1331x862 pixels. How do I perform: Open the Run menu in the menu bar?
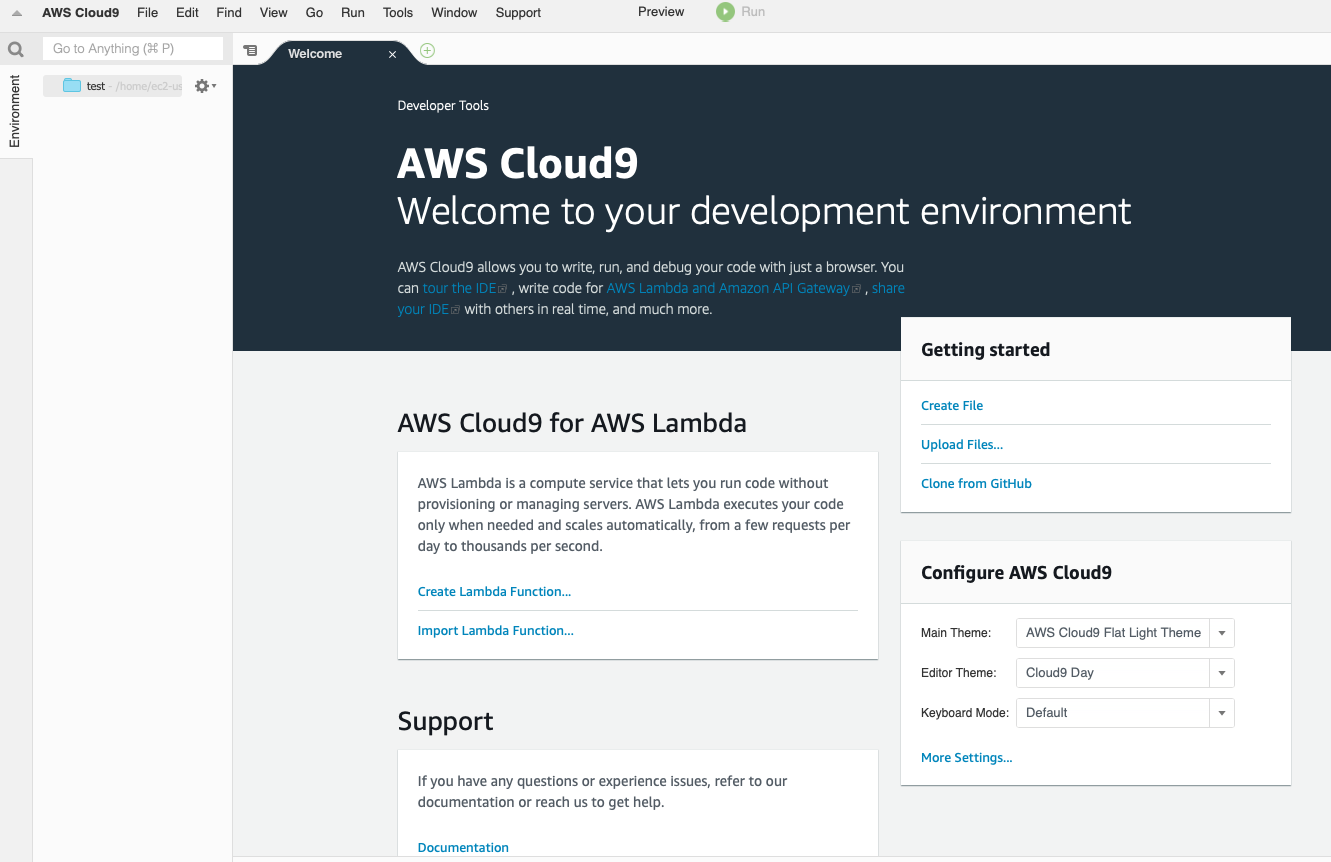point(353,13)
